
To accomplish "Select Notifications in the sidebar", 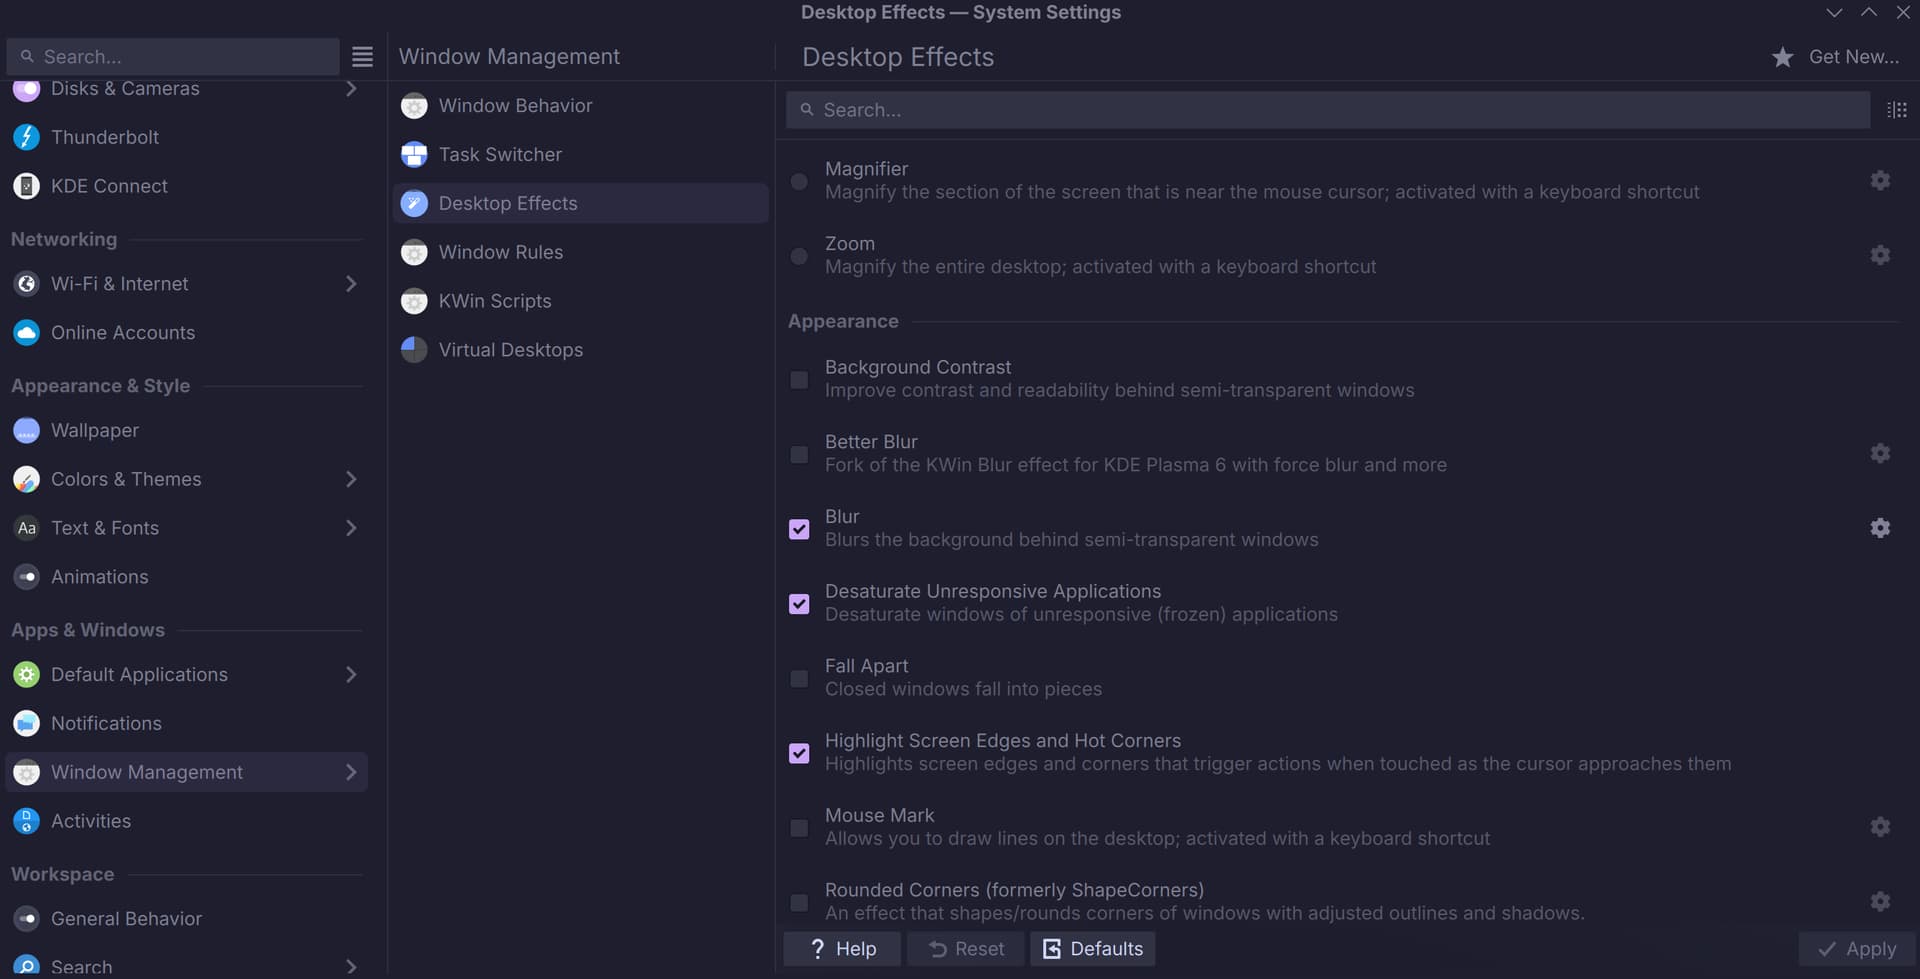I will (x=187, y=723).
